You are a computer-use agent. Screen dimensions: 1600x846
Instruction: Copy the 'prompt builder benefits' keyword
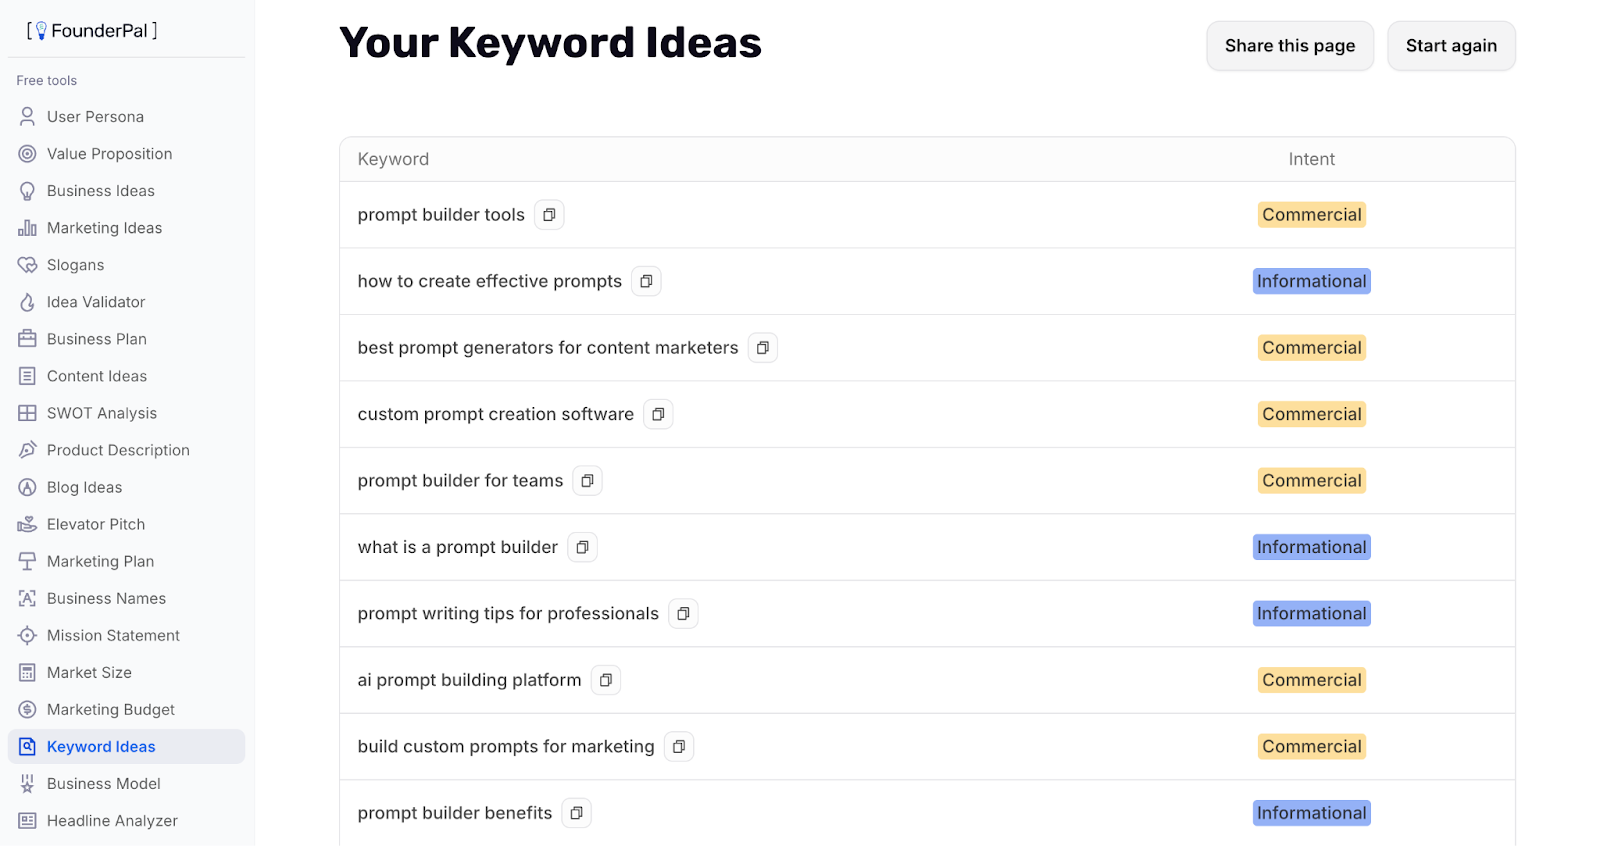point(576,813)
